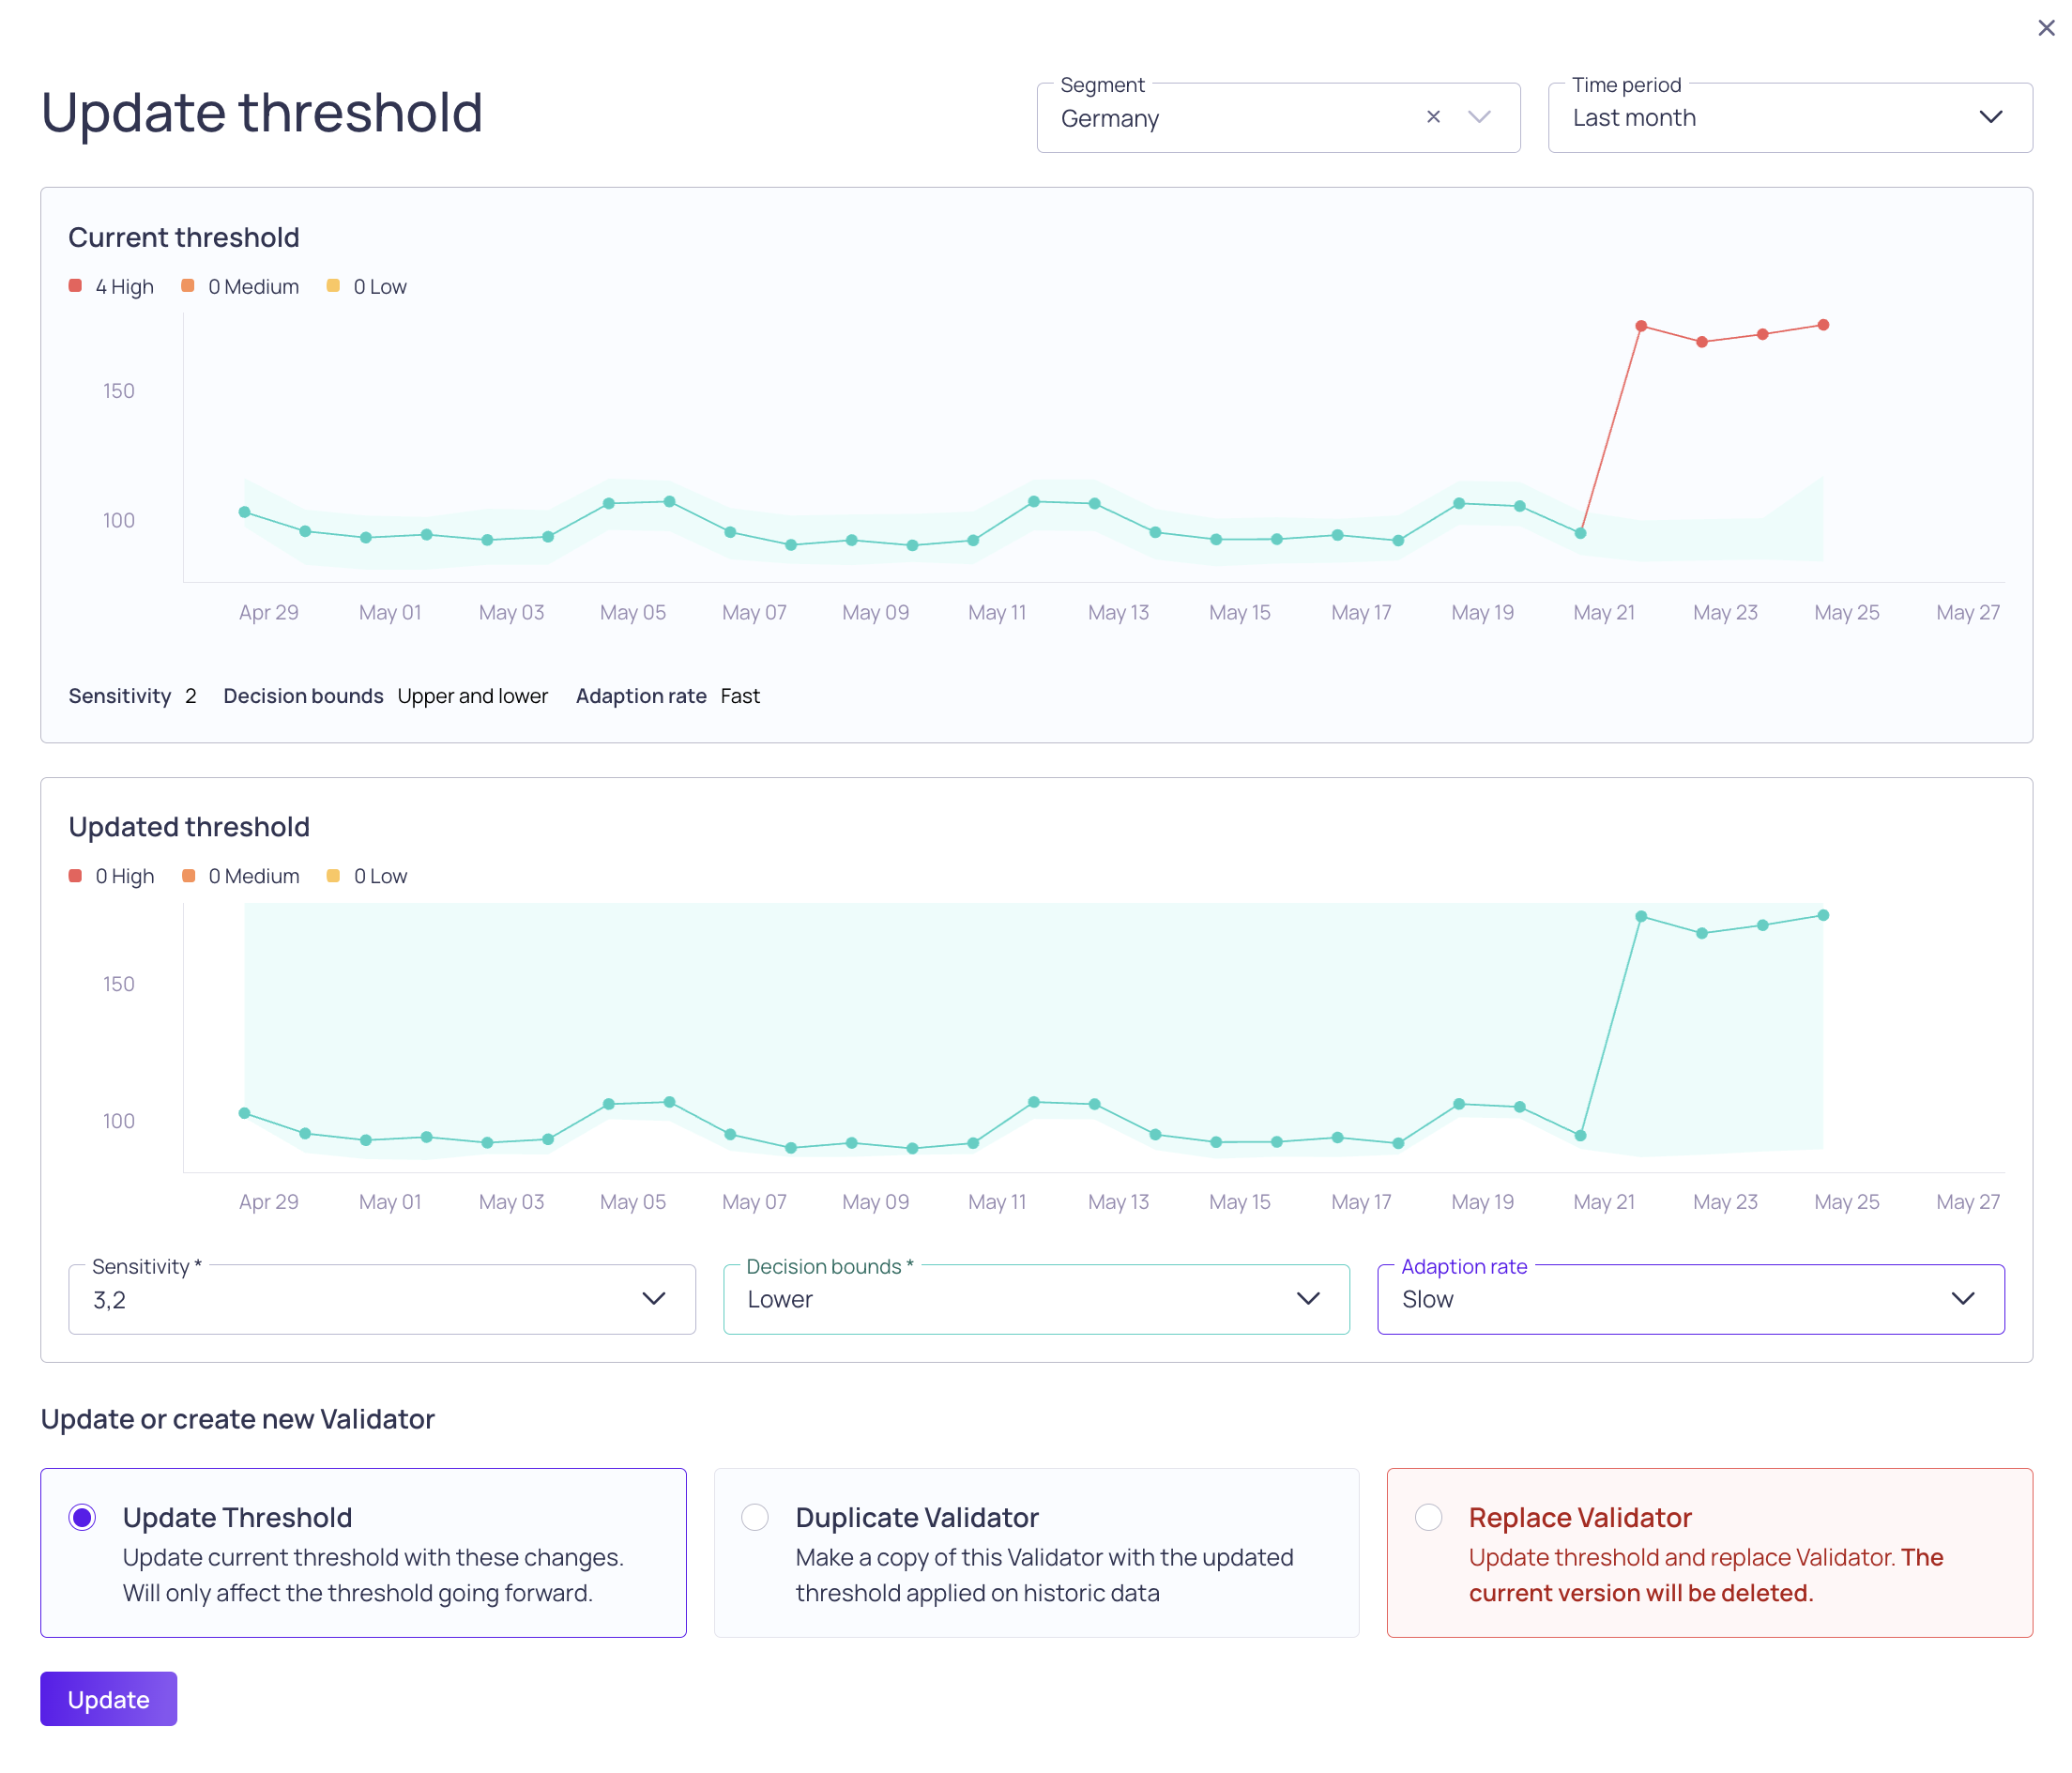Click the last red anomaly point in Current chart

coord(1823,325)
